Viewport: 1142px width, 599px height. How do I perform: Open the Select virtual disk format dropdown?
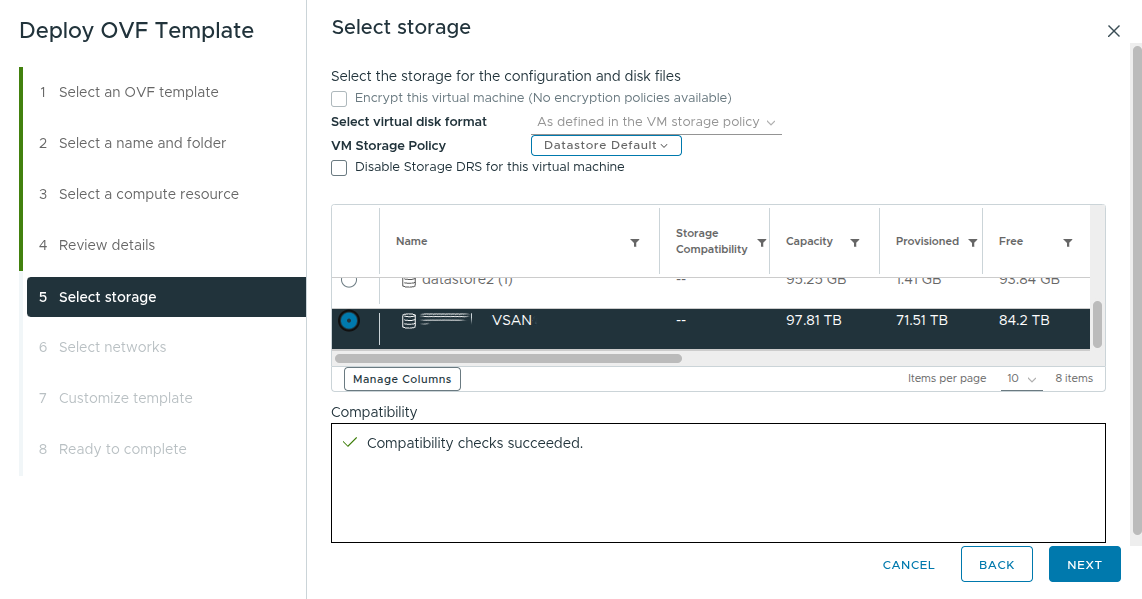click(655, 121)
